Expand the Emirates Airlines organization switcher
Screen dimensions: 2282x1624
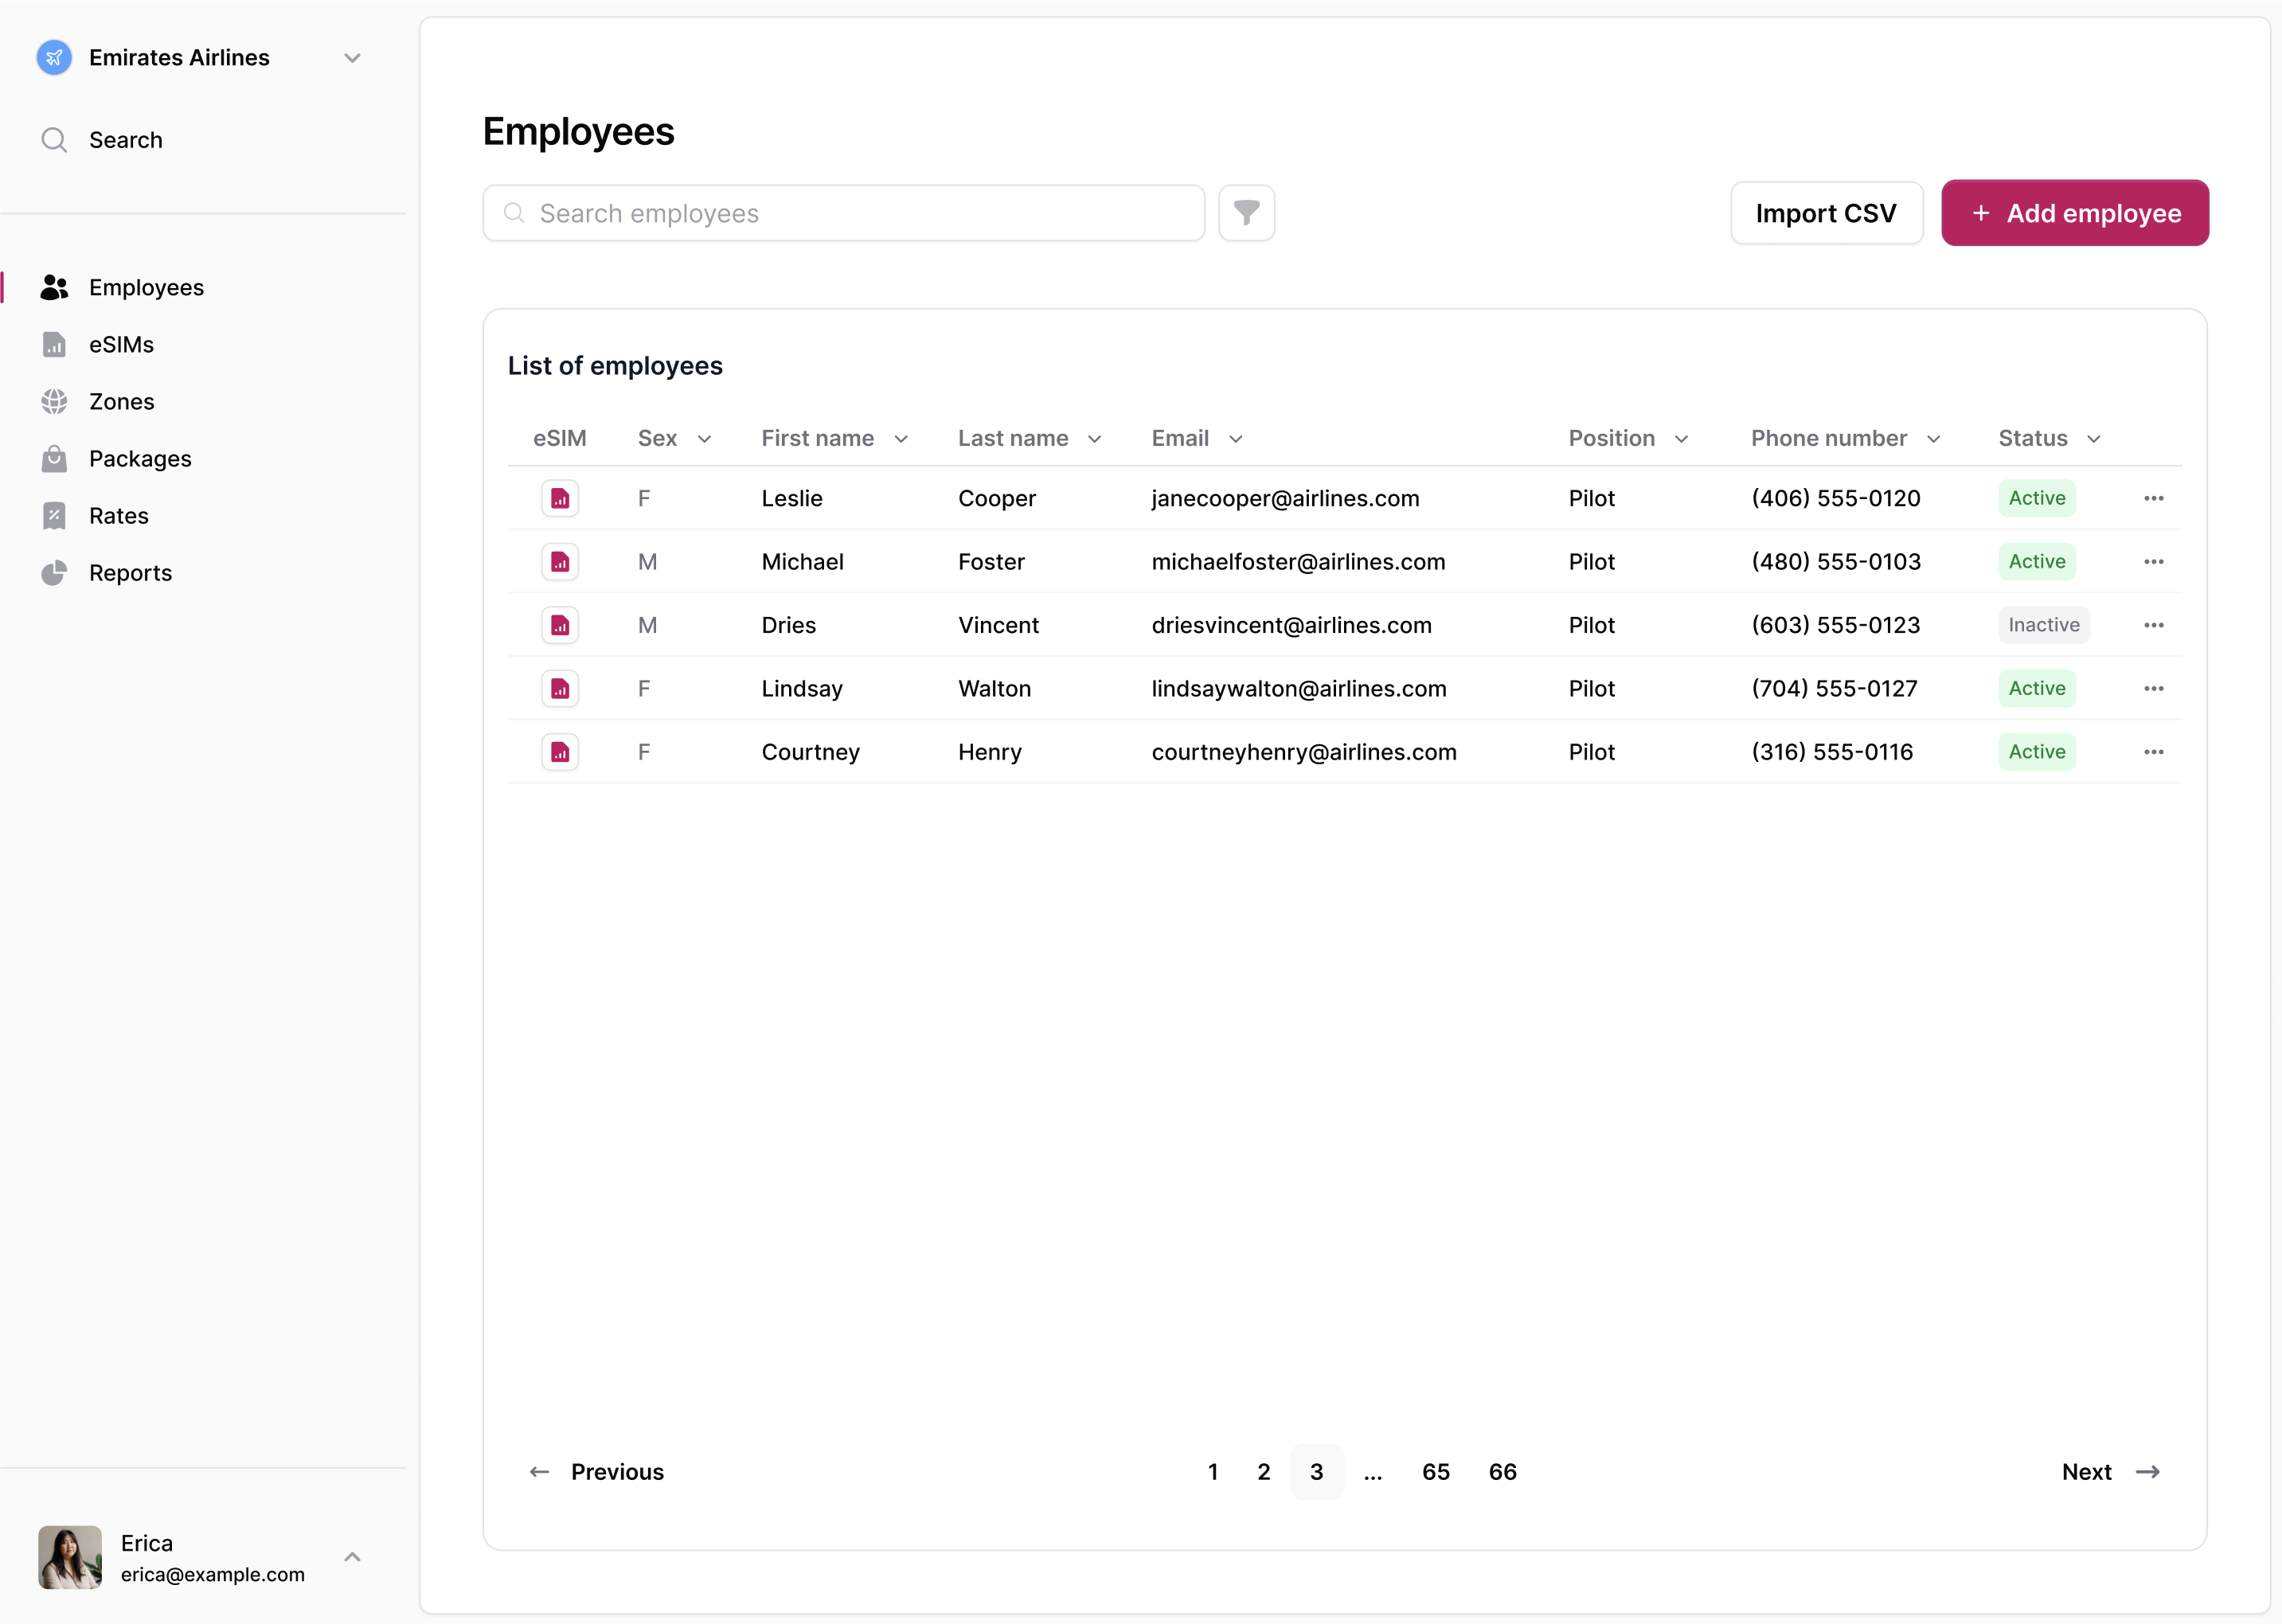[352, 58]
